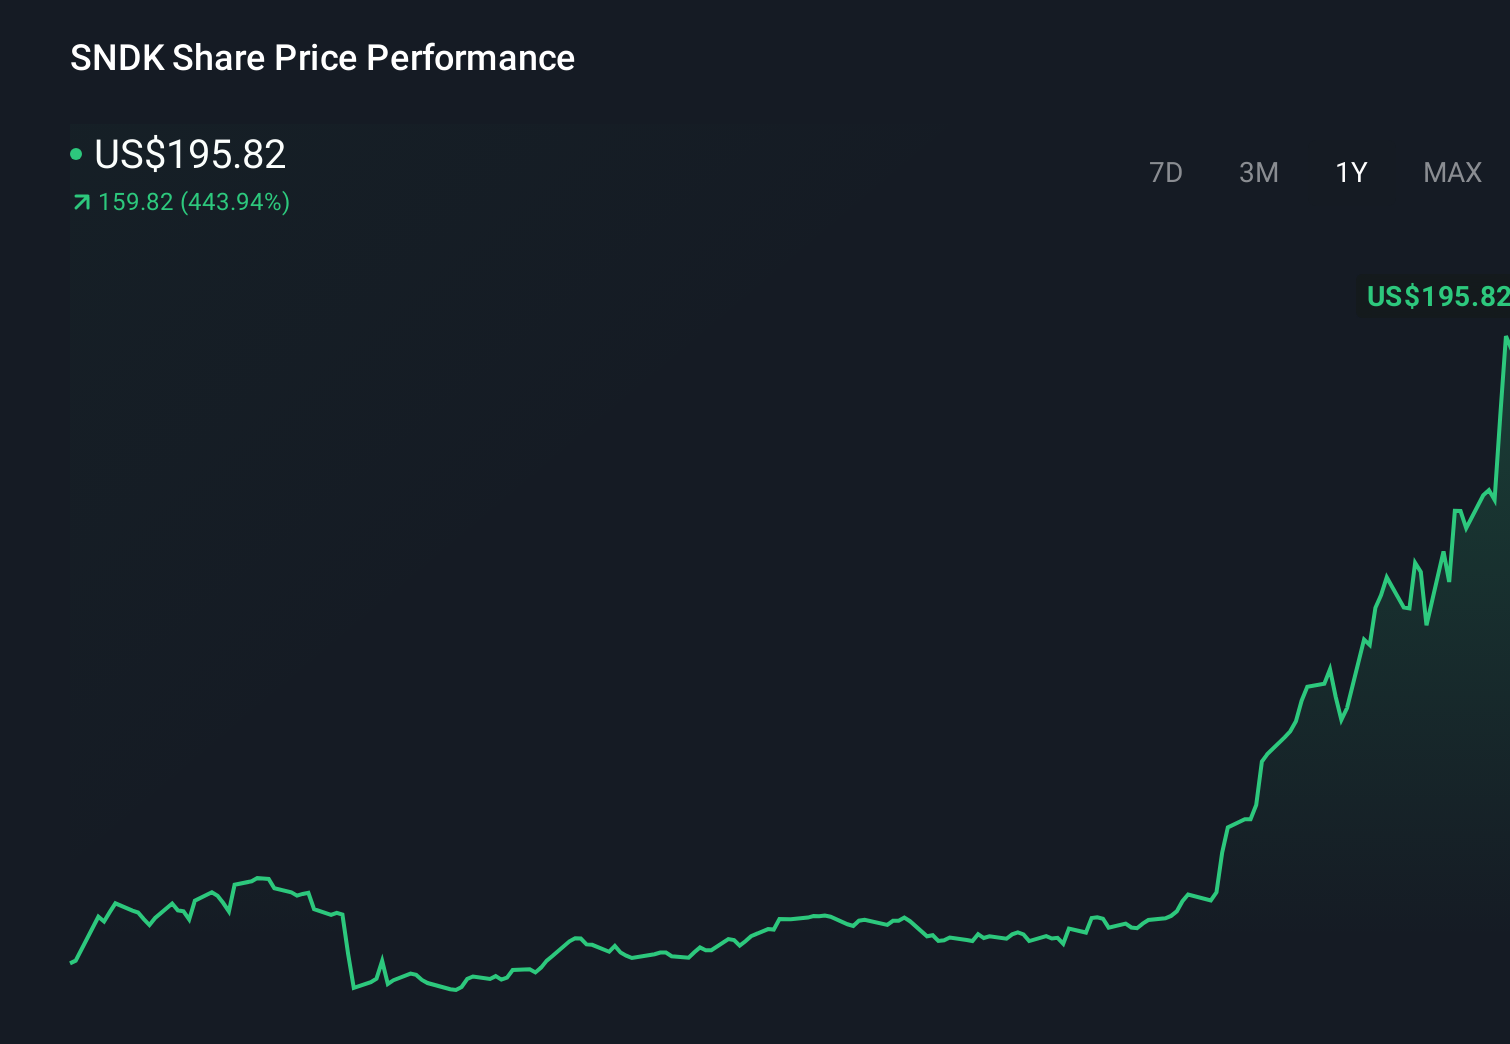Click the start point of the price line

point(72,962)
